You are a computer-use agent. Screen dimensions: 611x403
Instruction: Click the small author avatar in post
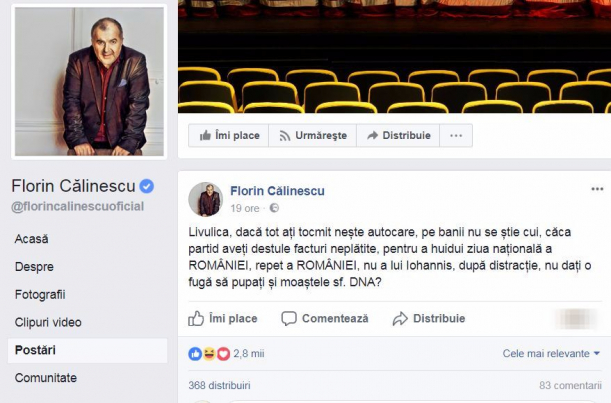coord(205,199)
